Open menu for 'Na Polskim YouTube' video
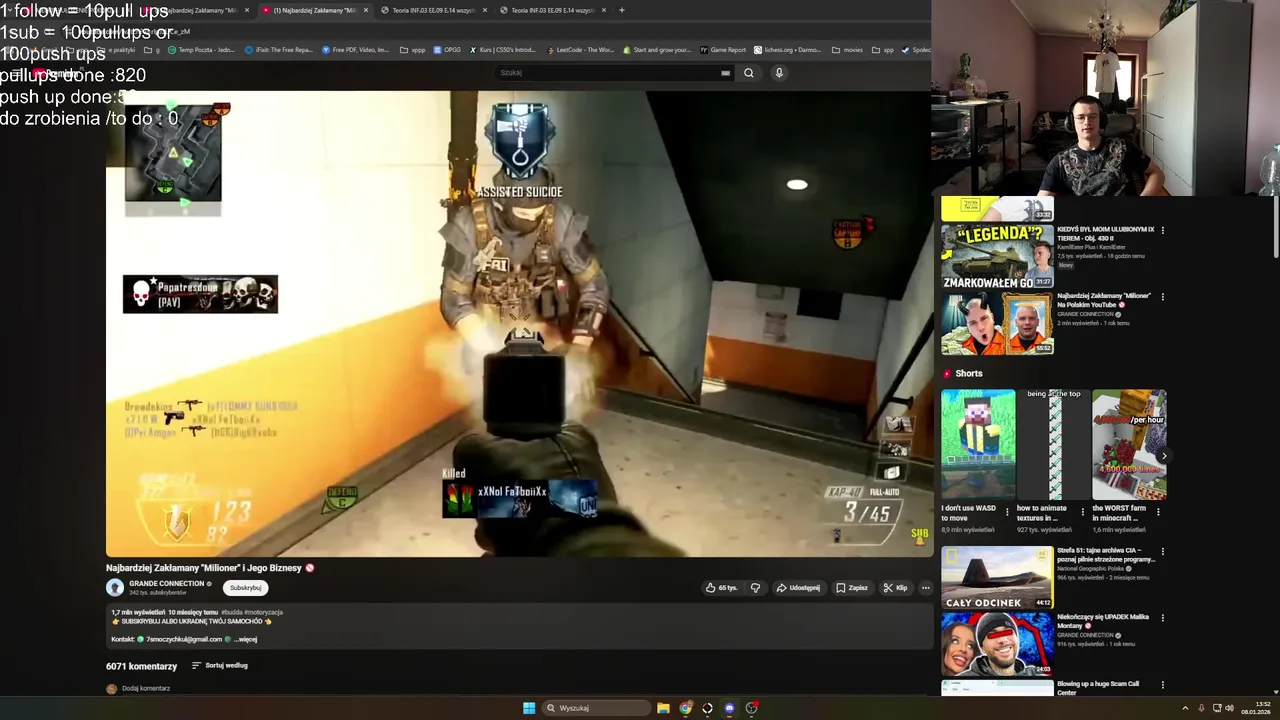1280x720 pixels. (1162, 297)
